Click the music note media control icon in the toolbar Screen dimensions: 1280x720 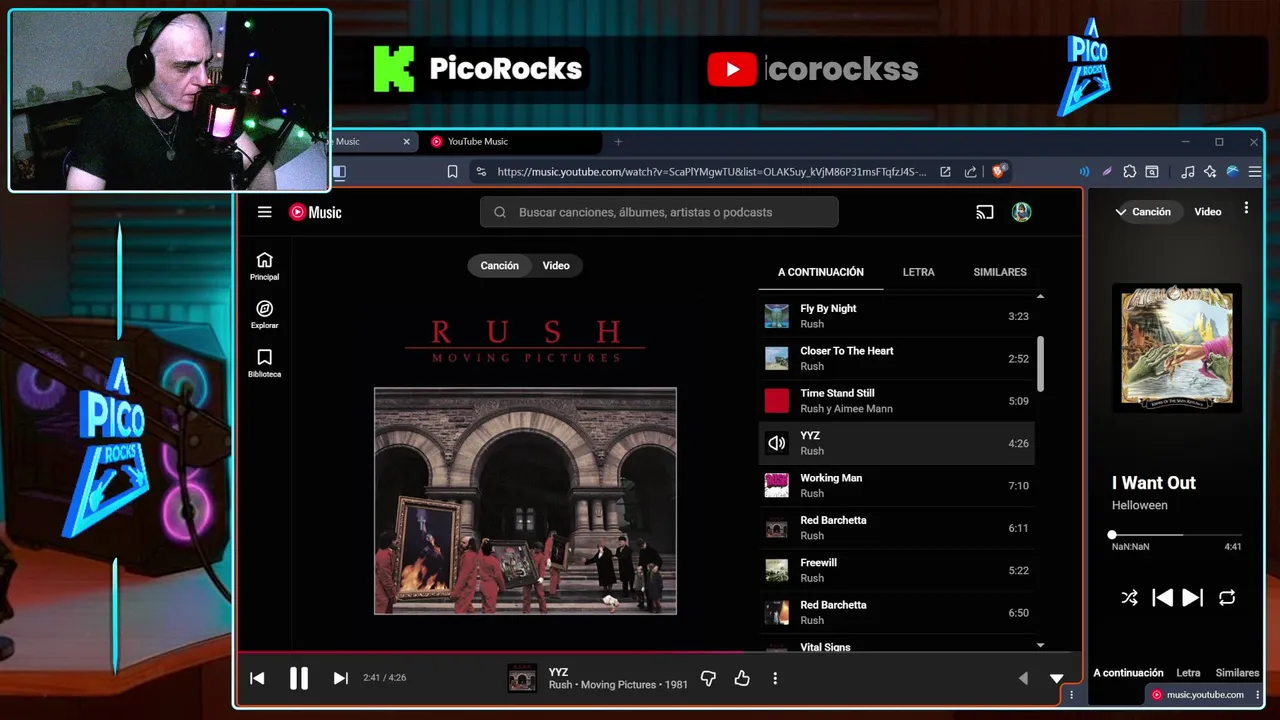click(x=1187, y=172)
